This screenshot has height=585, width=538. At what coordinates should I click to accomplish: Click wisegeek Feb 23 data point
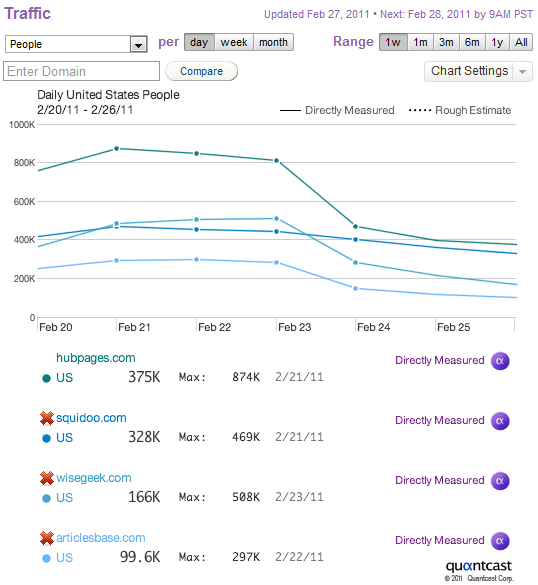[276, 219]
